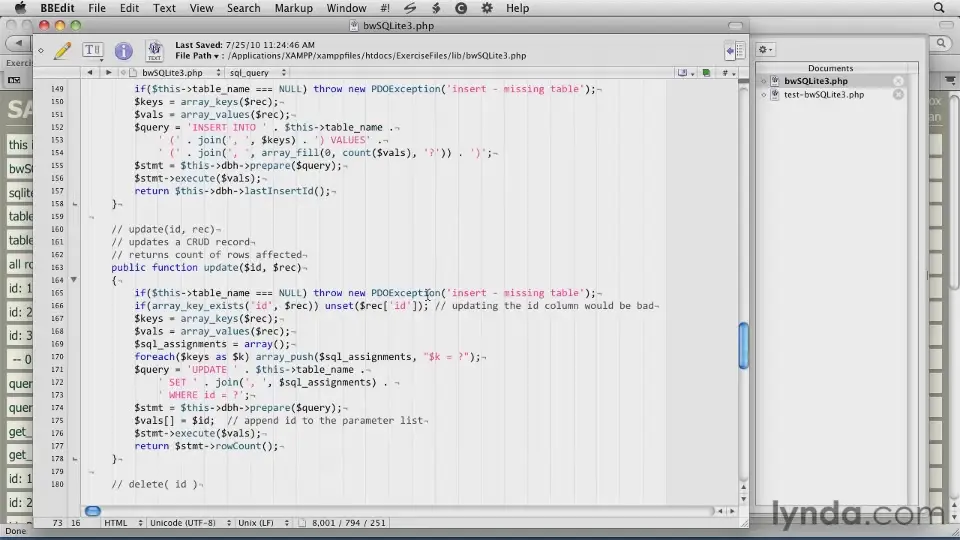
Task: Open the File Path dropdown
Action: 197,56
